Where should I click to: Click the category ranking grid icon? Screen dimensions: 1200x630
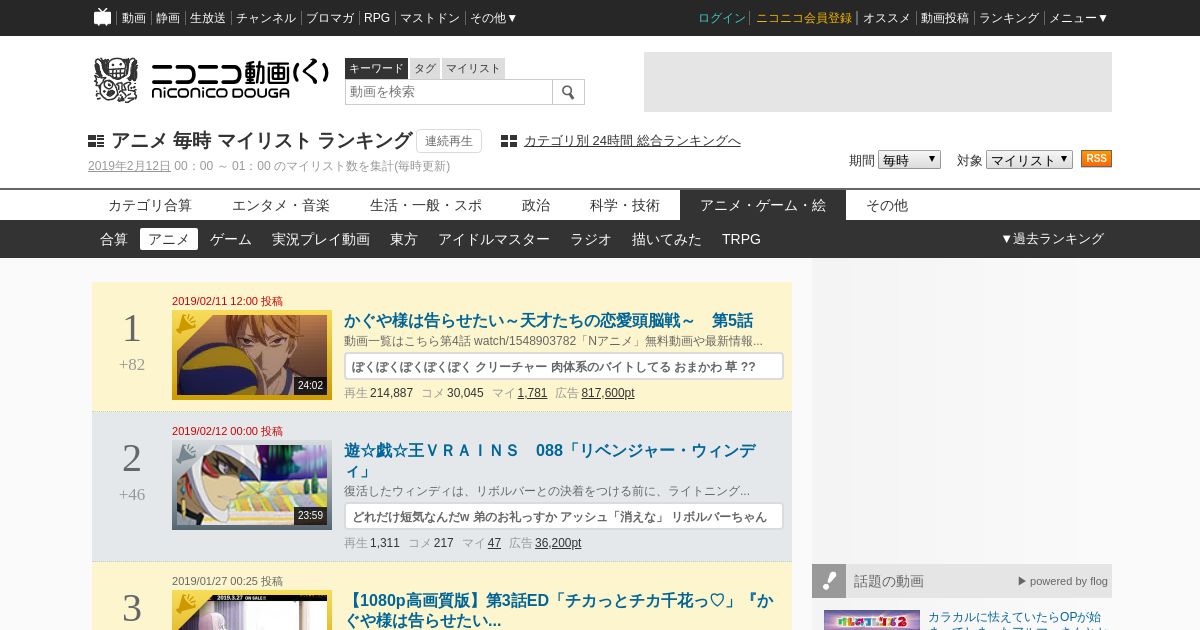point(509,141)
